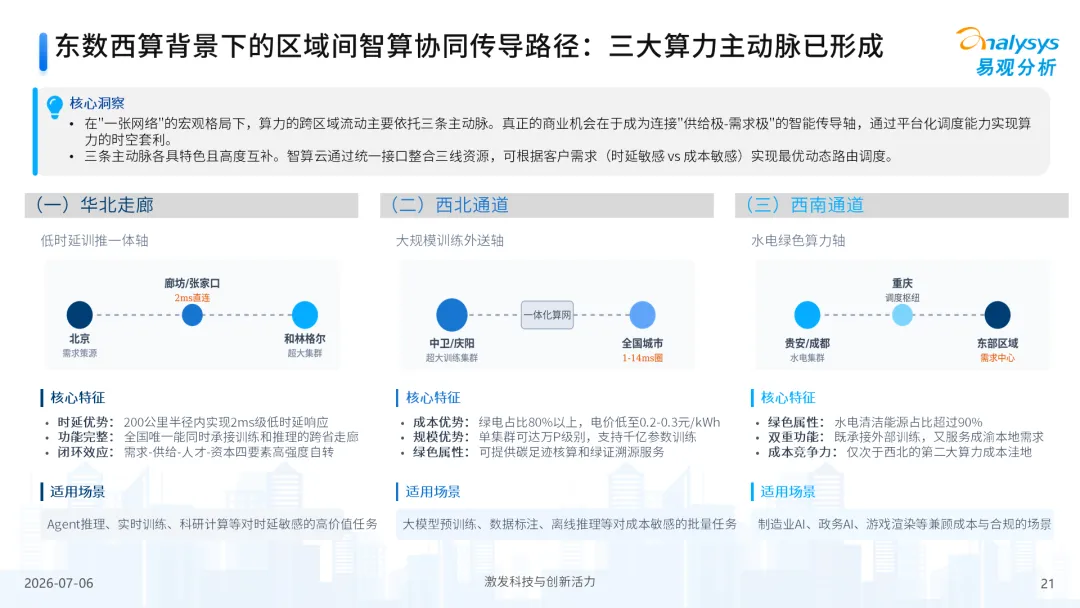The image size is (1080, 608).
Task: Click the 大模型预训练 scenario text box
Action: click(568, 524)
